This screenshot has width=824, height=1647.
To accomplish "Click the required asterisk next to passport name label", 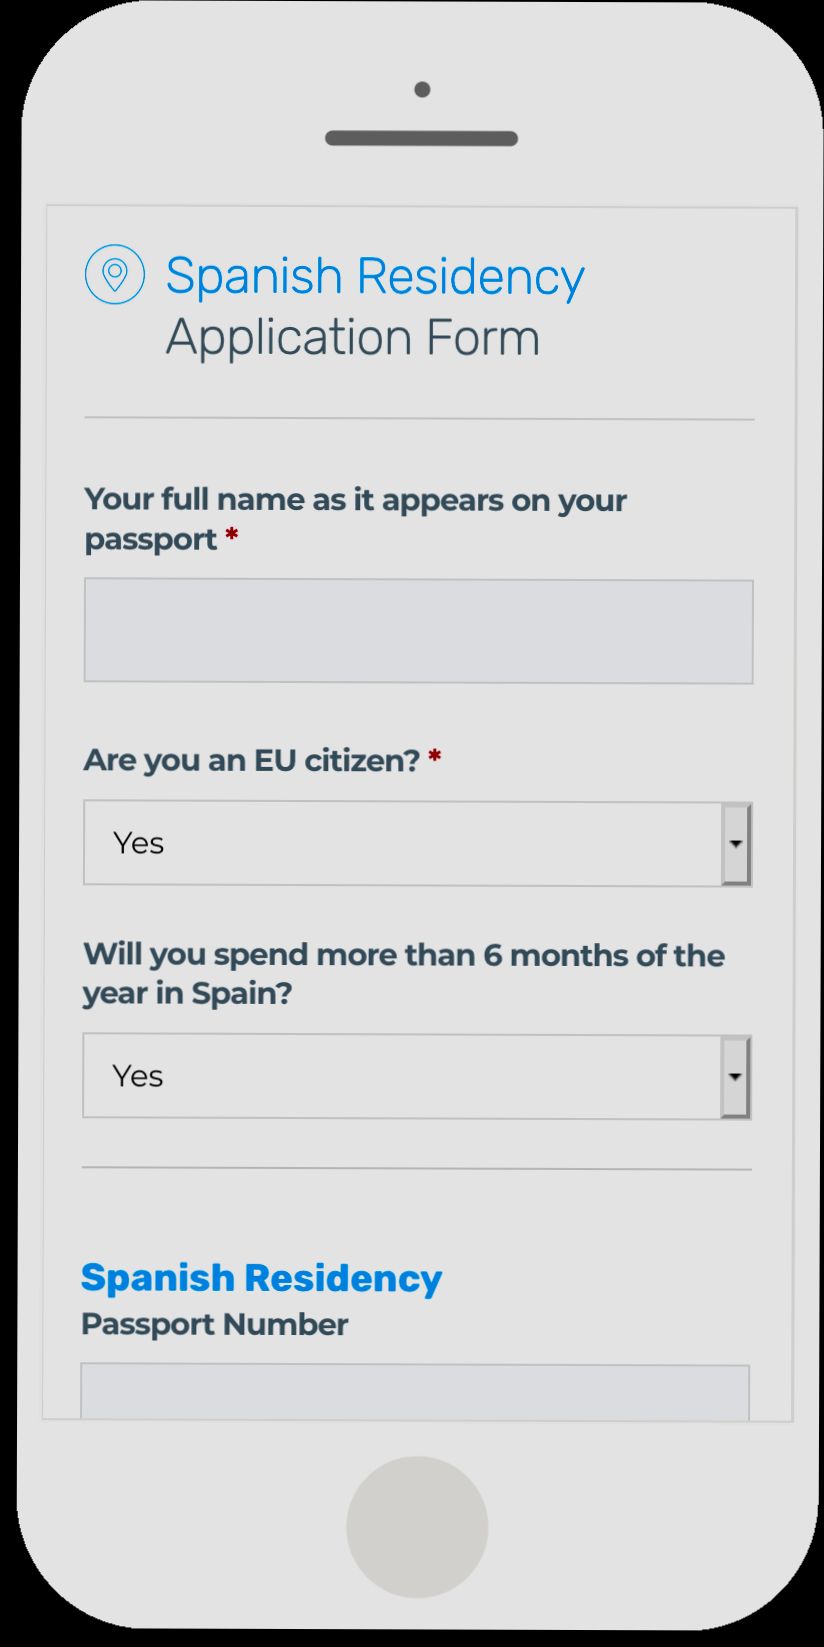I will tap(230, 538).
